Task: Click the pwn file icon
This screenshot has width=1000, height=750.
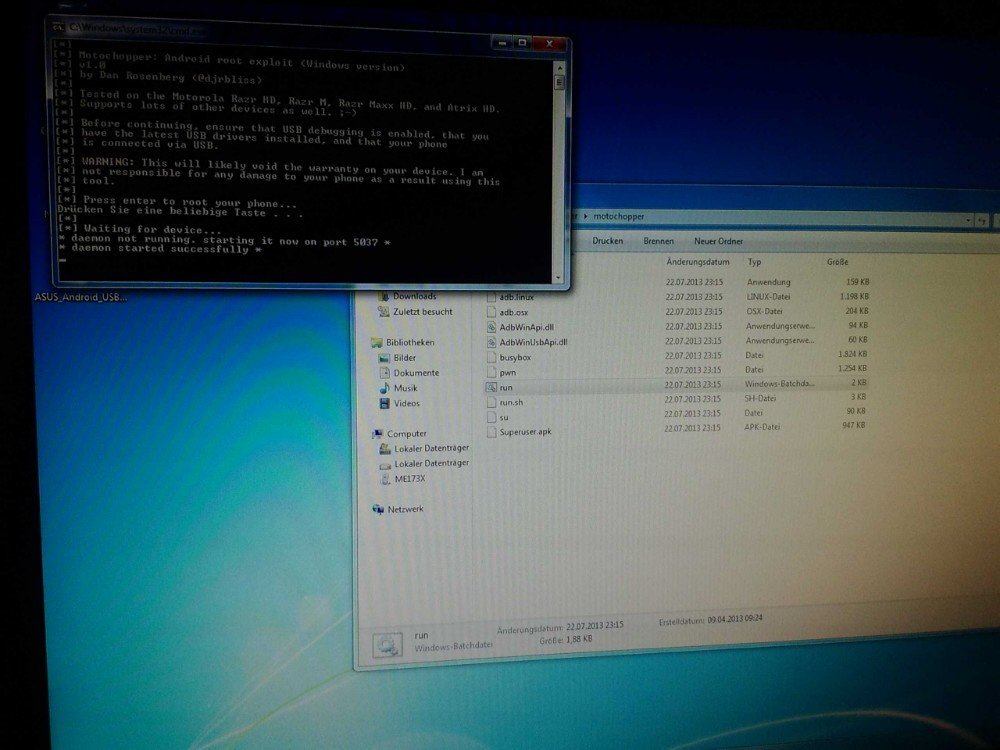Action: click(491, 372)
